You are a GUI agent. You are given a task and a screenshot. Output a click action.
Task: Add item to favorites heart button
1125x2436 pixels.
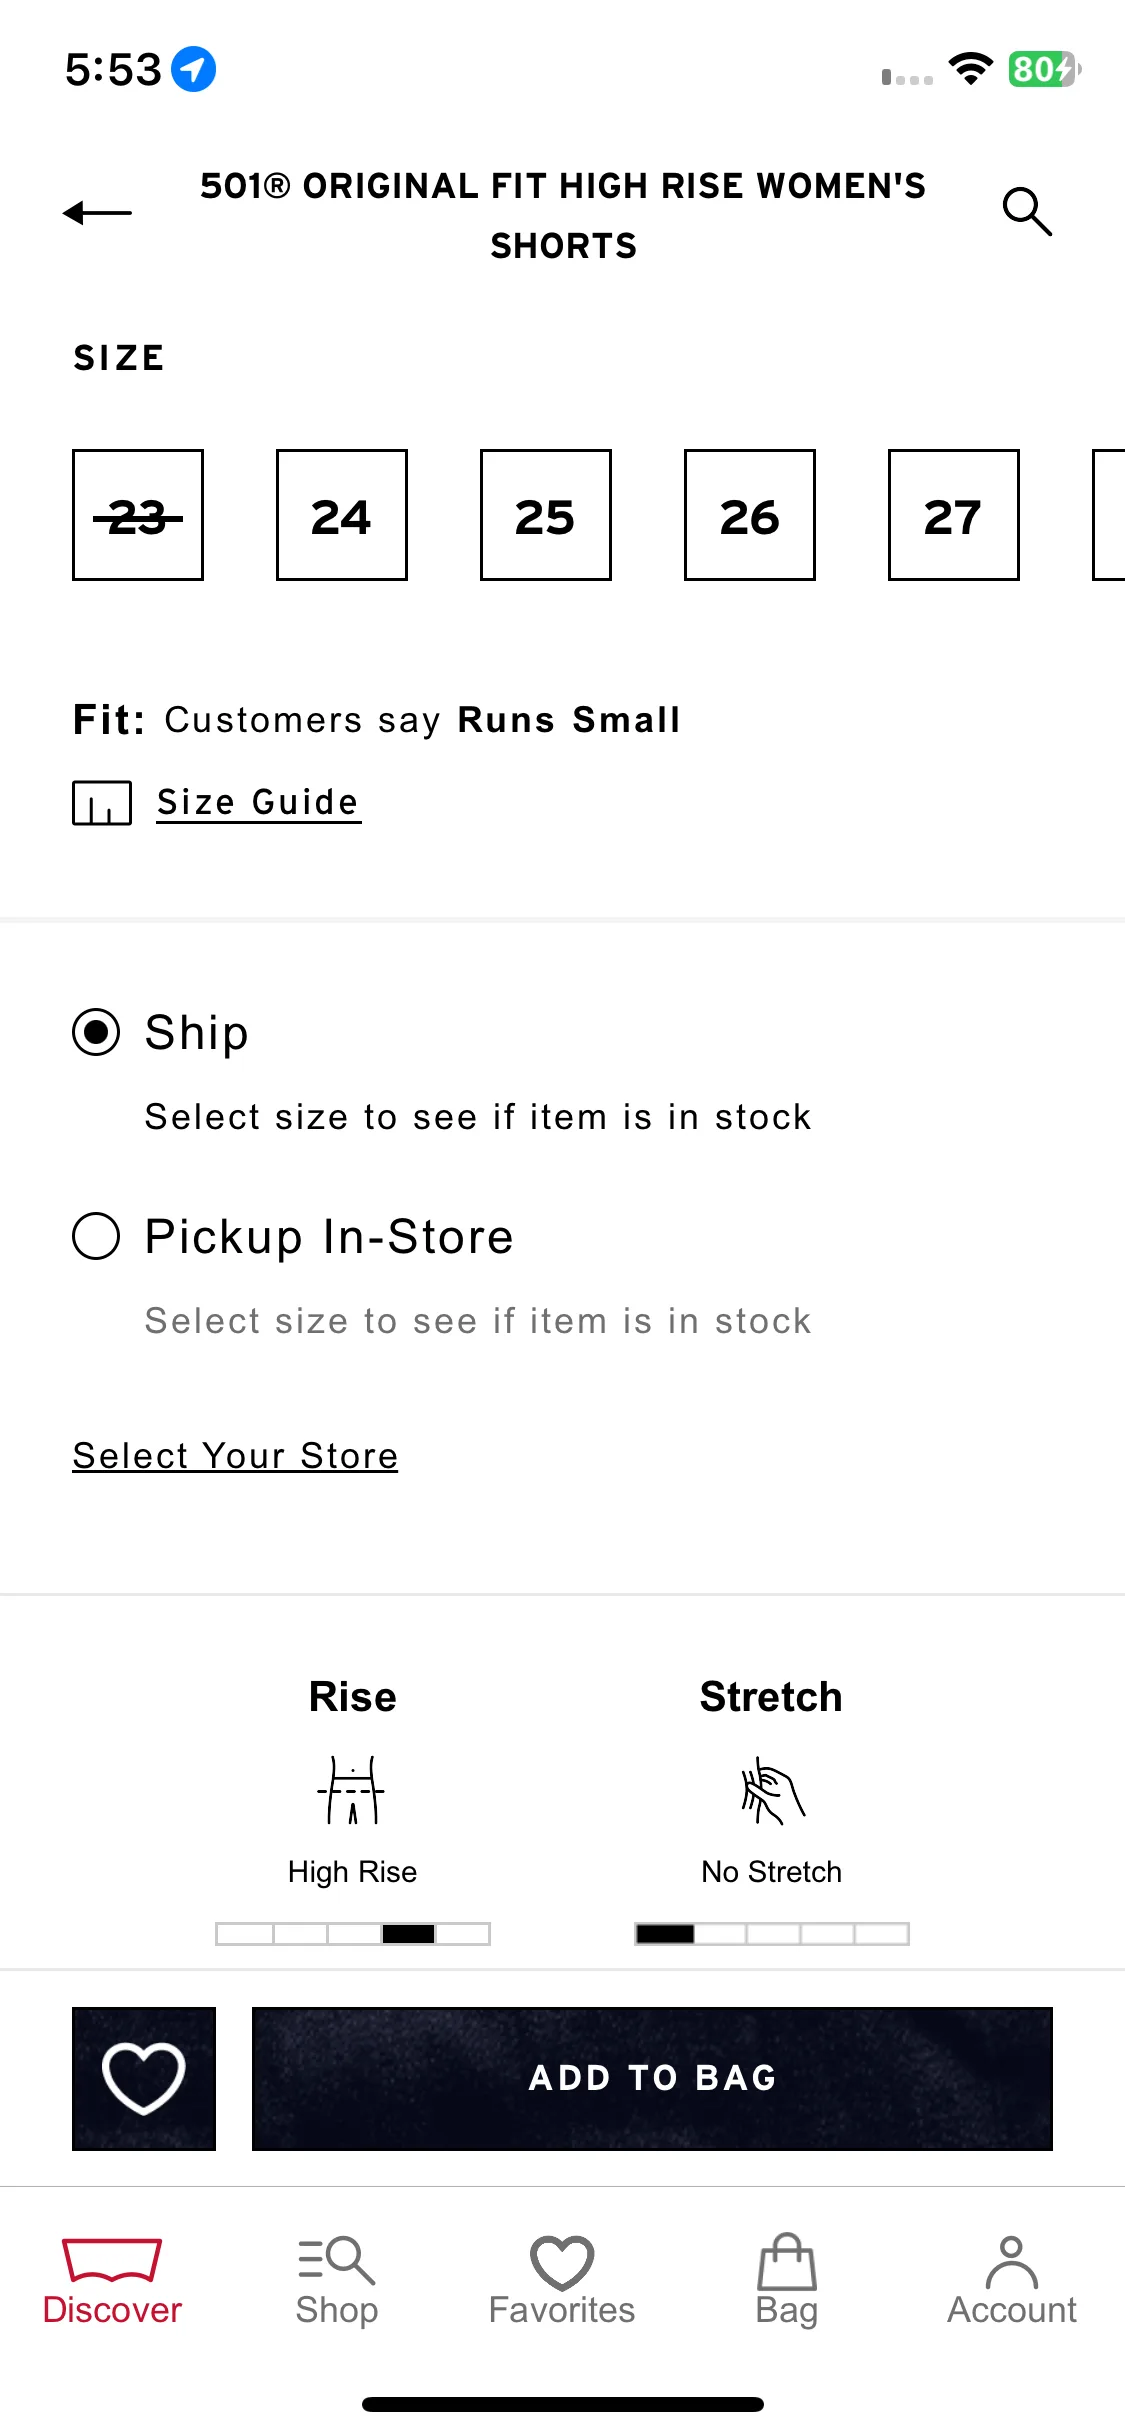pos(144,2078)
